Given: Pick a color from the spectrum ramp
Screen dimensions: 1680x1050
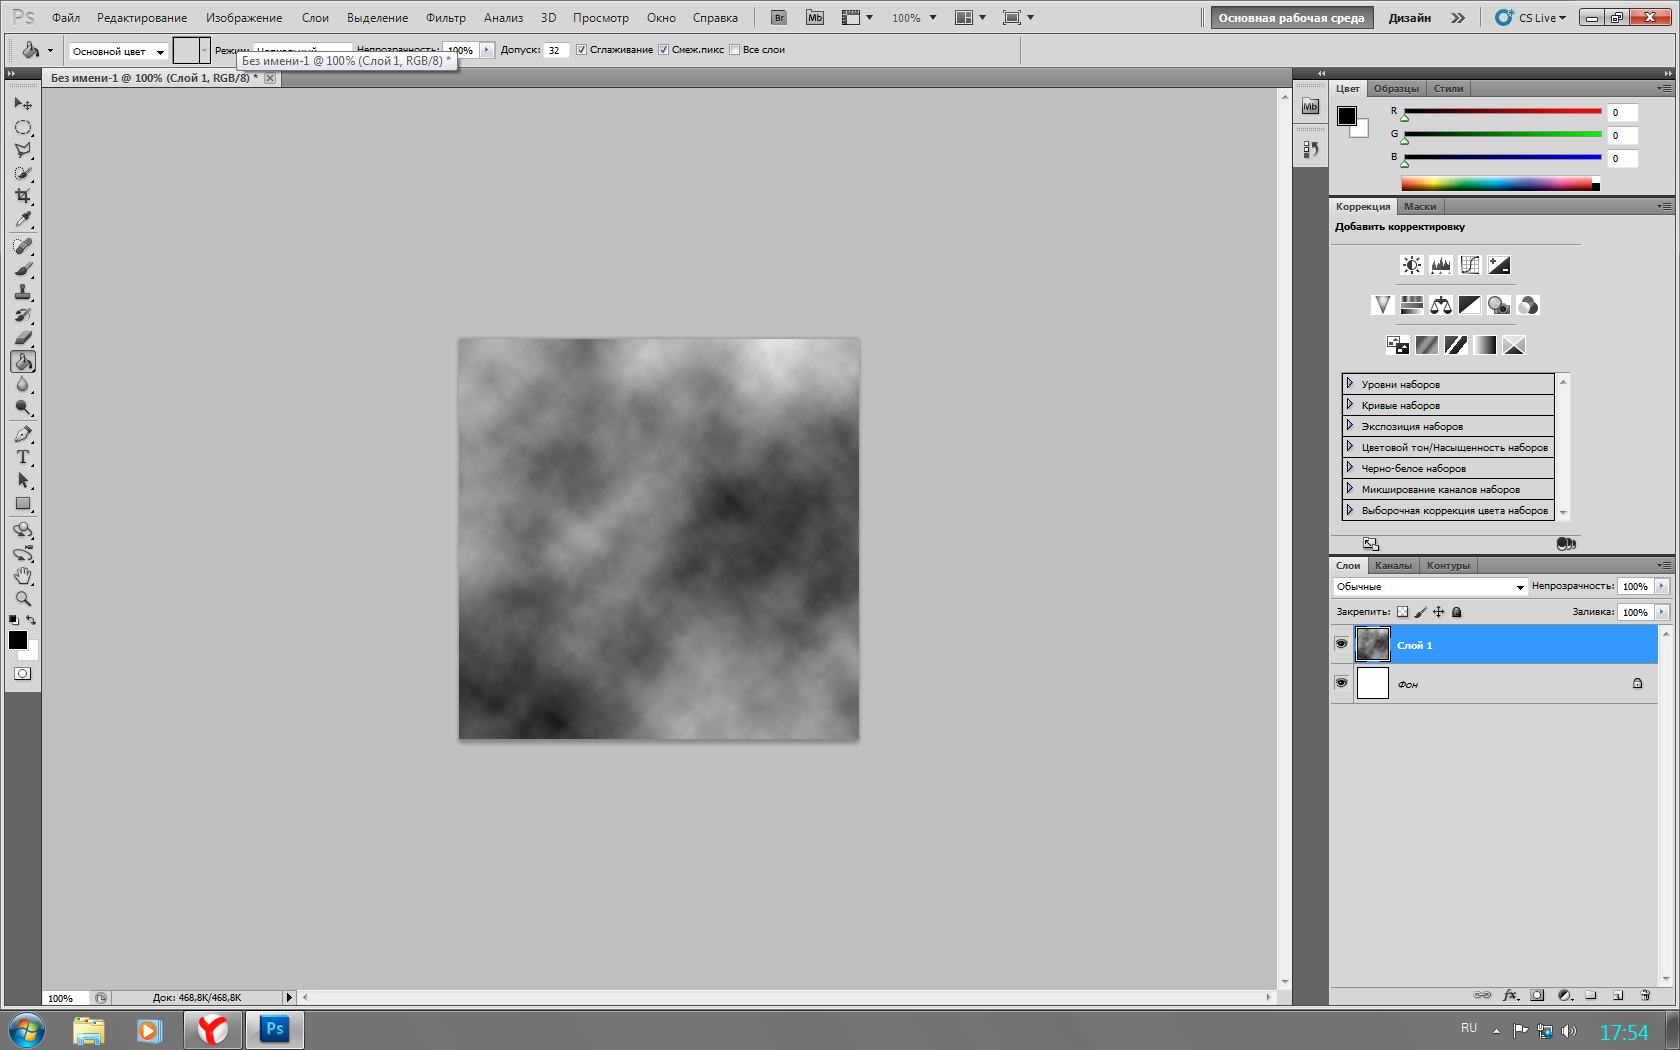Looking at the screenshot, I should (1500, 183).
